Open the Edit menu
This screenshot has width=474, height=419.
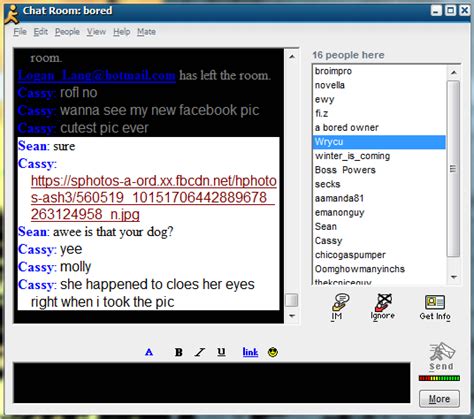click(41, 32)
